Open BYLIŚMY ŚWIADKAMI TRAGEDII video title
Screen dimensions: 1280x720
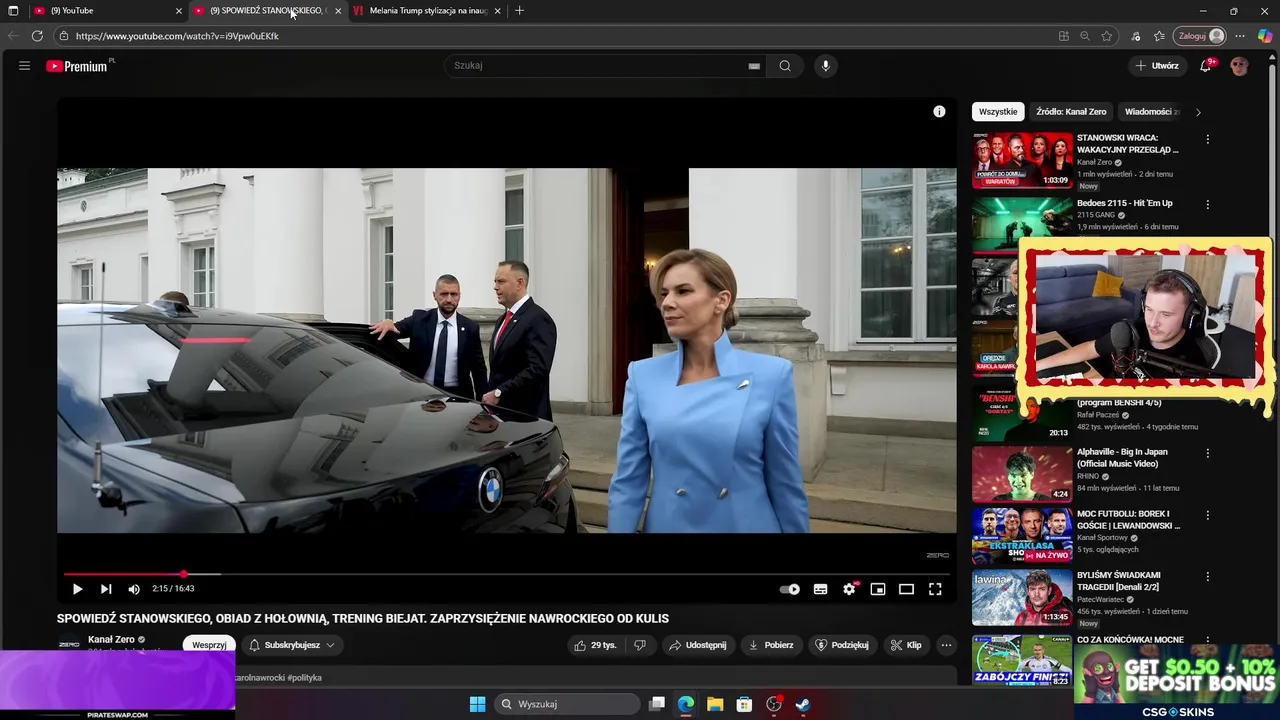click(x=1118, y=581)
